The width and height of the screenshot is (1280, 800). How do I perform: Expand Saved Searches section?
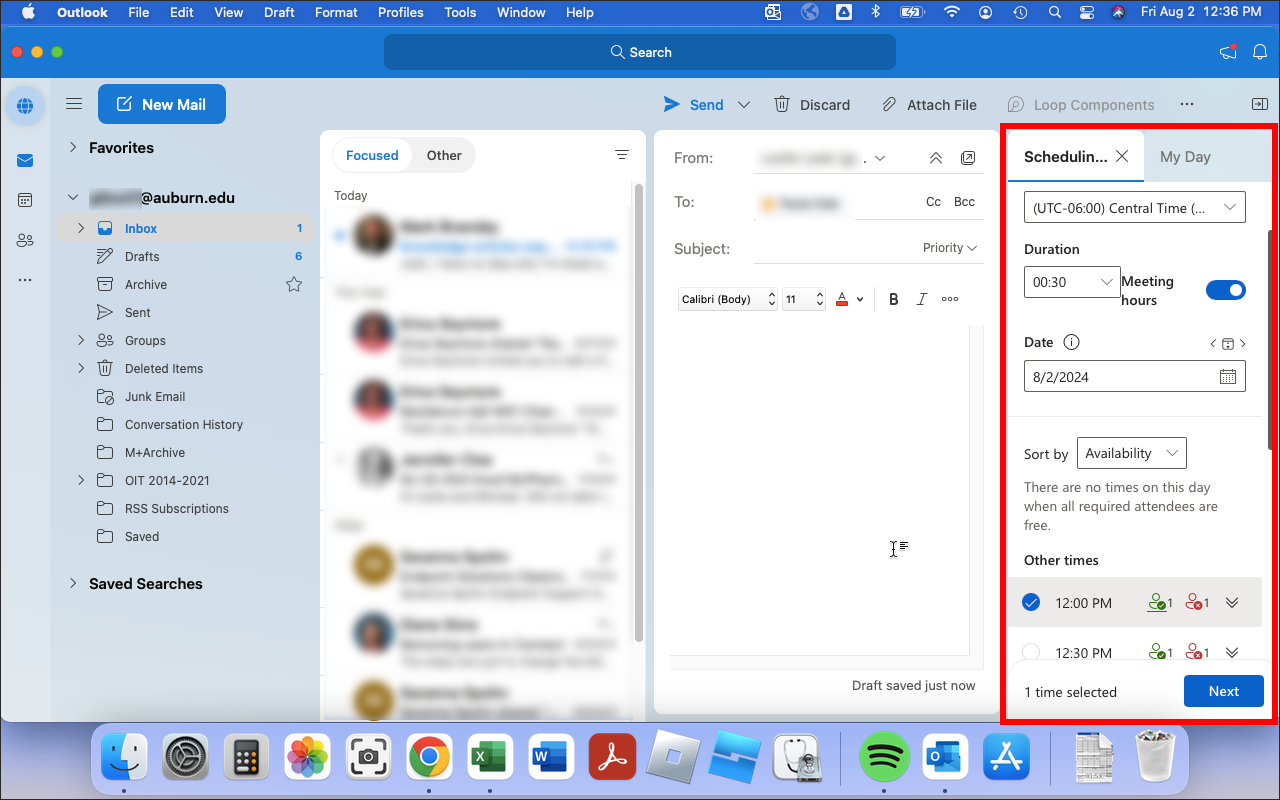coord(73,583)
